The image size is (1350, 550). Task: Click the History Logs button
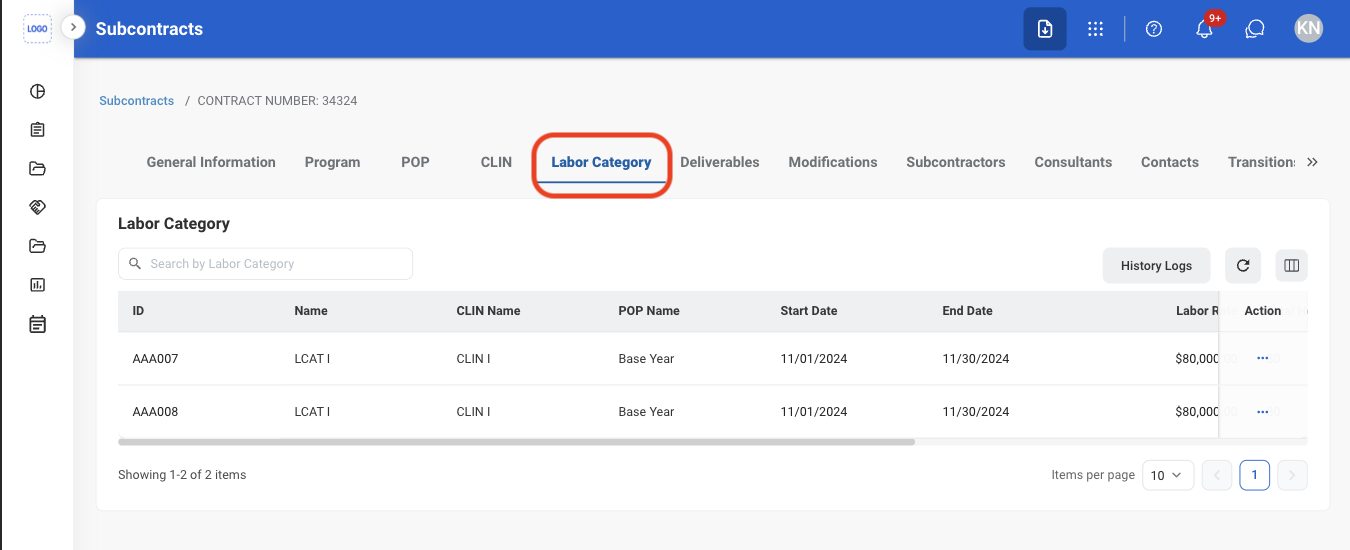click(x=1156, y=265)
